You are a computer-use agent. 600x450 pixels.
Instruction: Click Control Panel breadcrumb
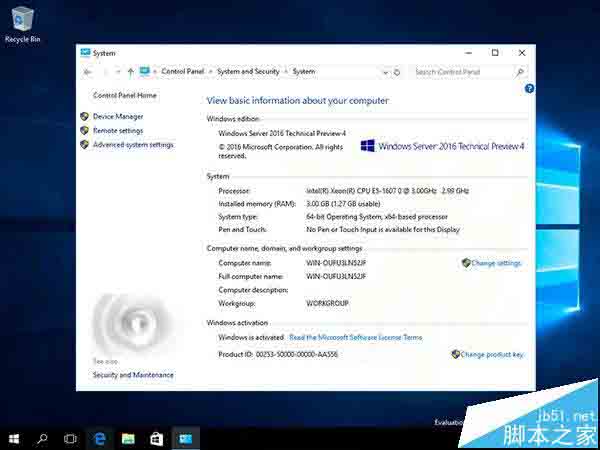pos(183,71)
